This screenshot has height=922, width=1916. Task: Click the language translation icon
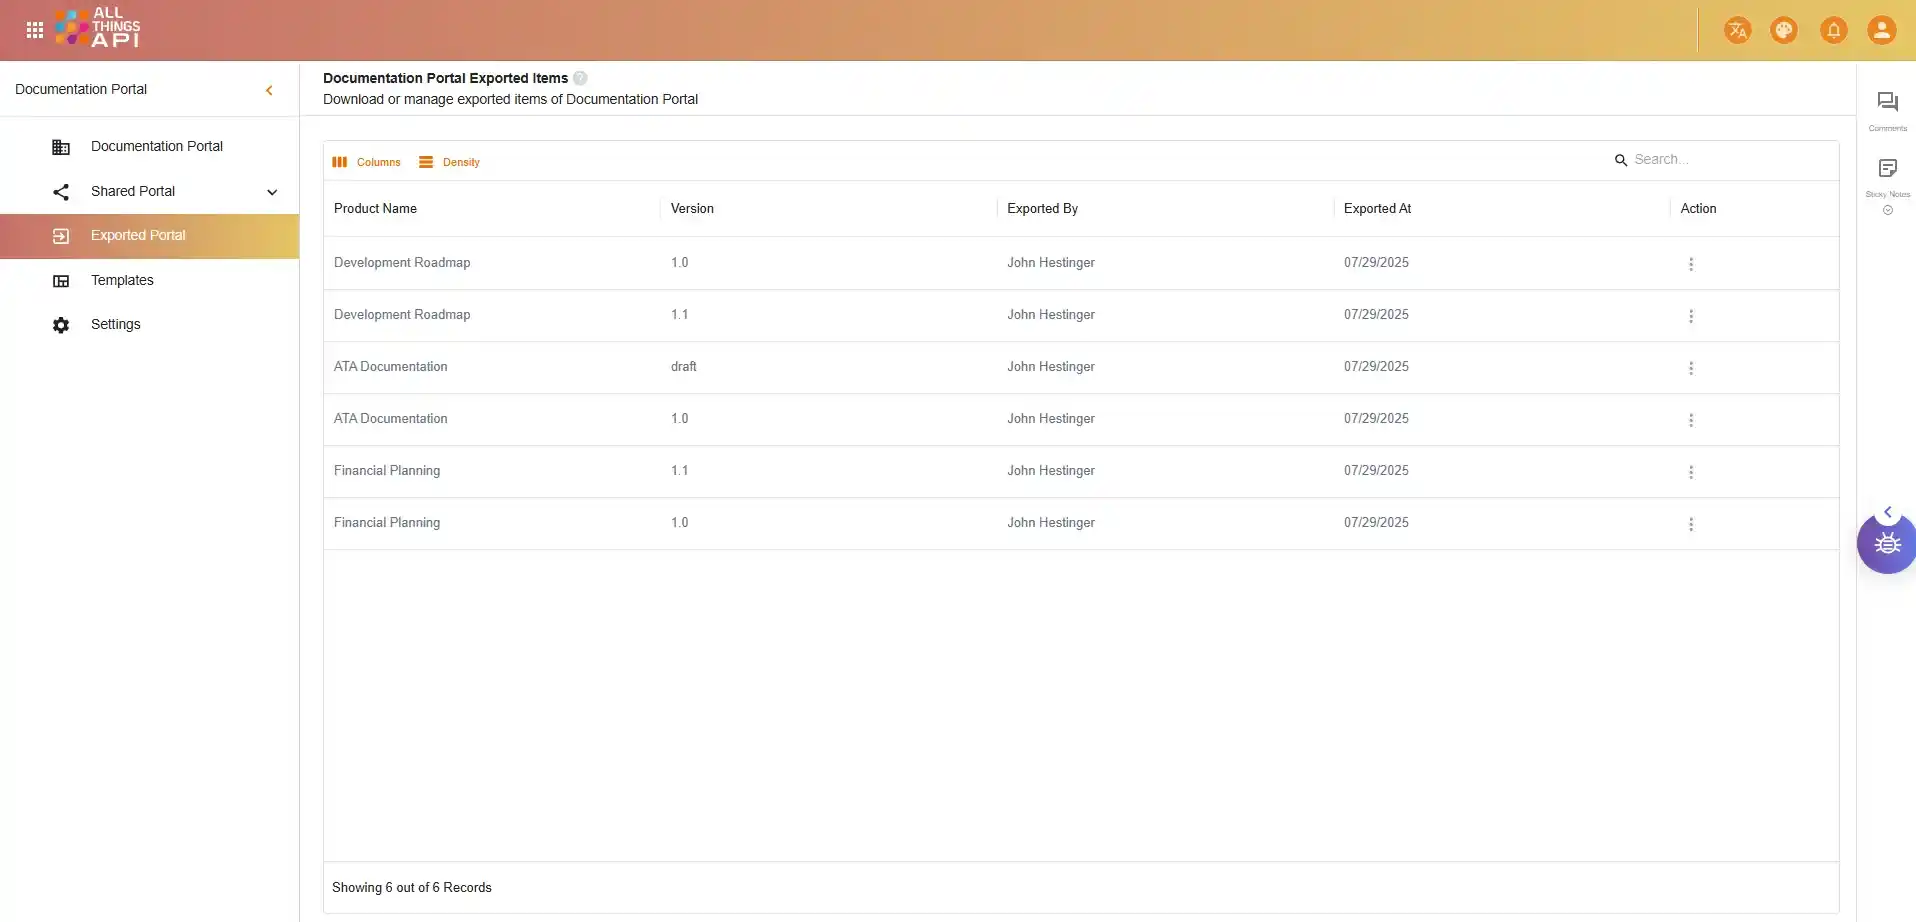coord(1737,30)
